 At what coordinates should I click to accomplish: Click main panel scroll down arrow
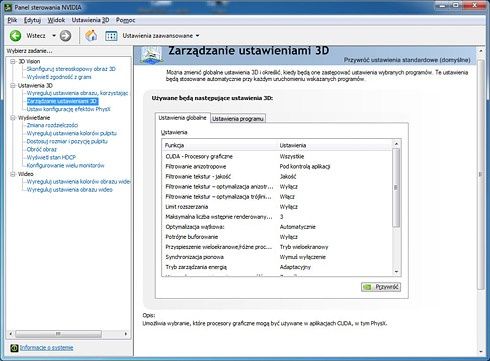481,351
